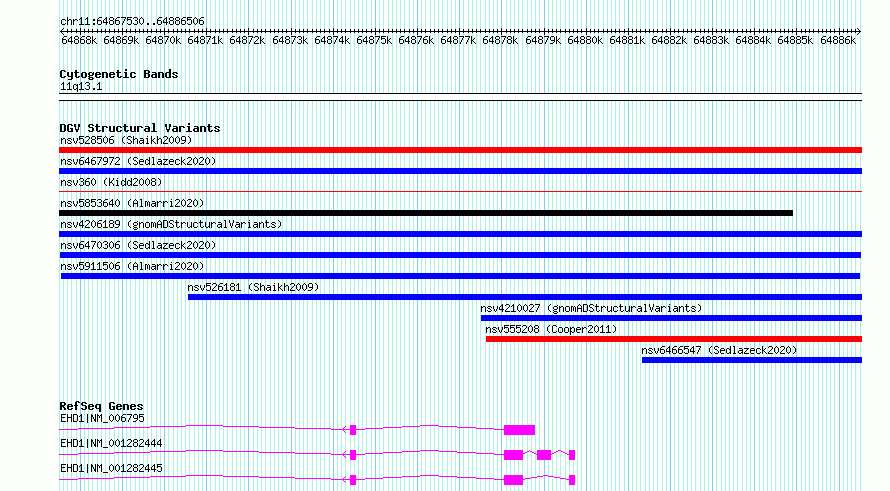Viewport: 890px width, 491px height.
Task: Click the 64883k ruler tick label
Action: (x=711, y=40)
